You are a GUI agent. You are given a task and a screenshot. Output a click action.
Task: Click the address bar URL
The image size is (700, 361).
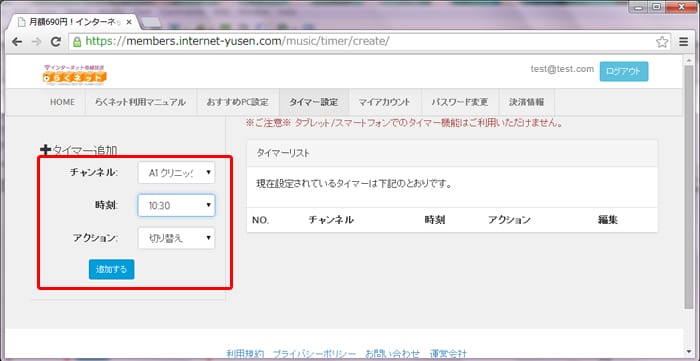(237, 41)
